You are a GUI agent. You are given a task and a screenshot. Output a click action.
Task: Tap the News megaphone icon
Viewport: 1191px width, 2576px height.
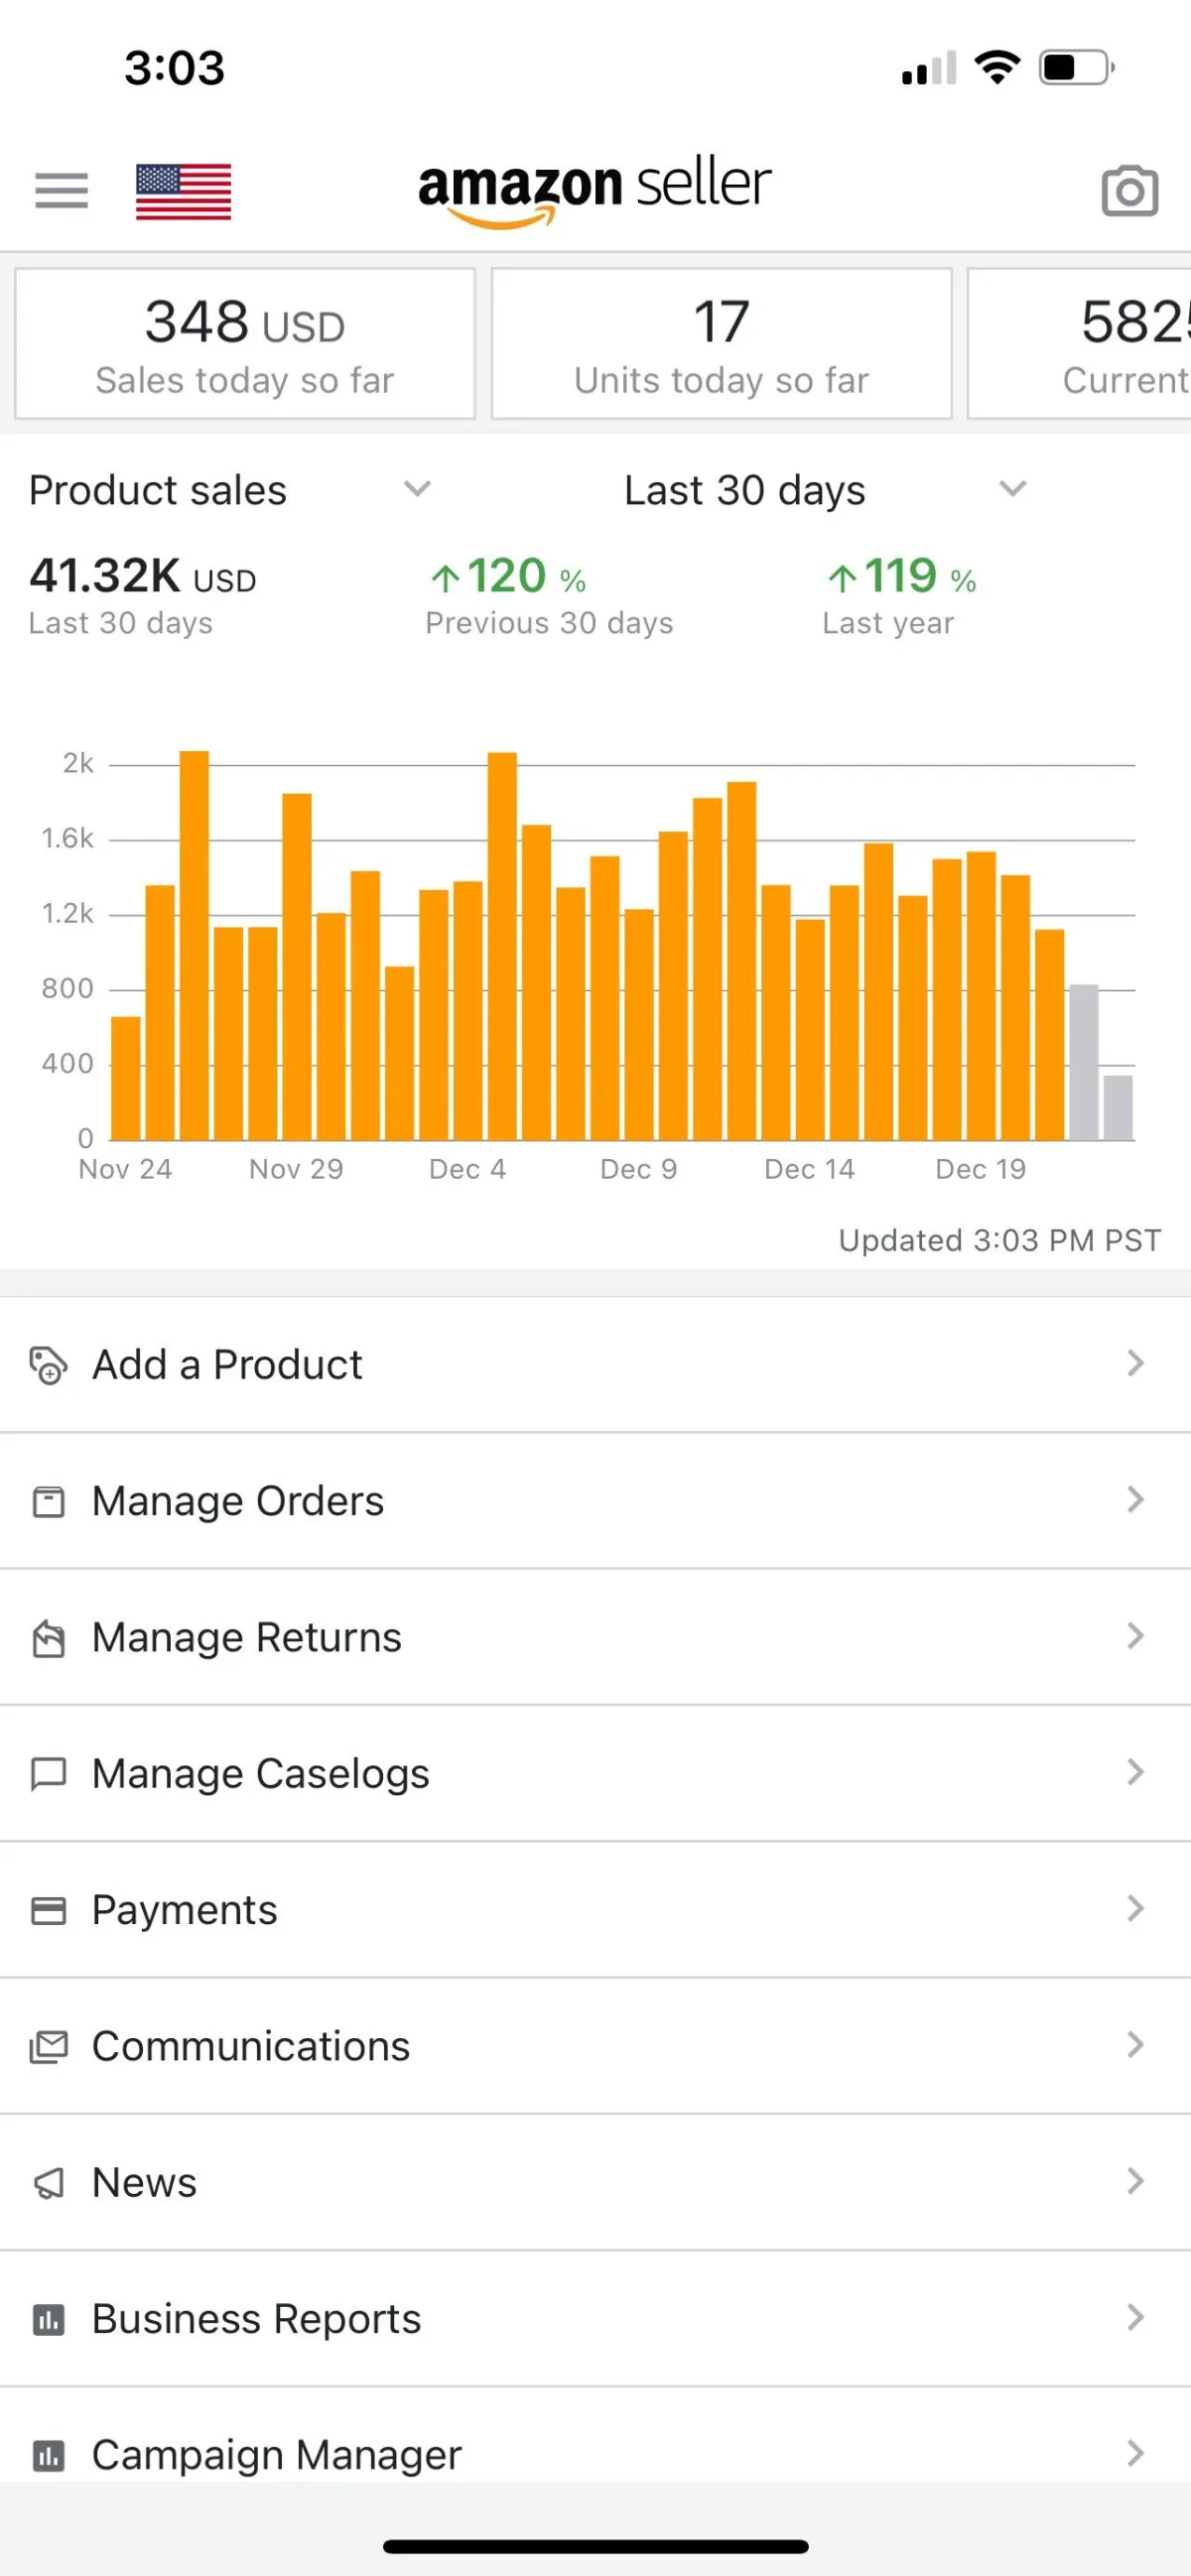[48, 2183]
